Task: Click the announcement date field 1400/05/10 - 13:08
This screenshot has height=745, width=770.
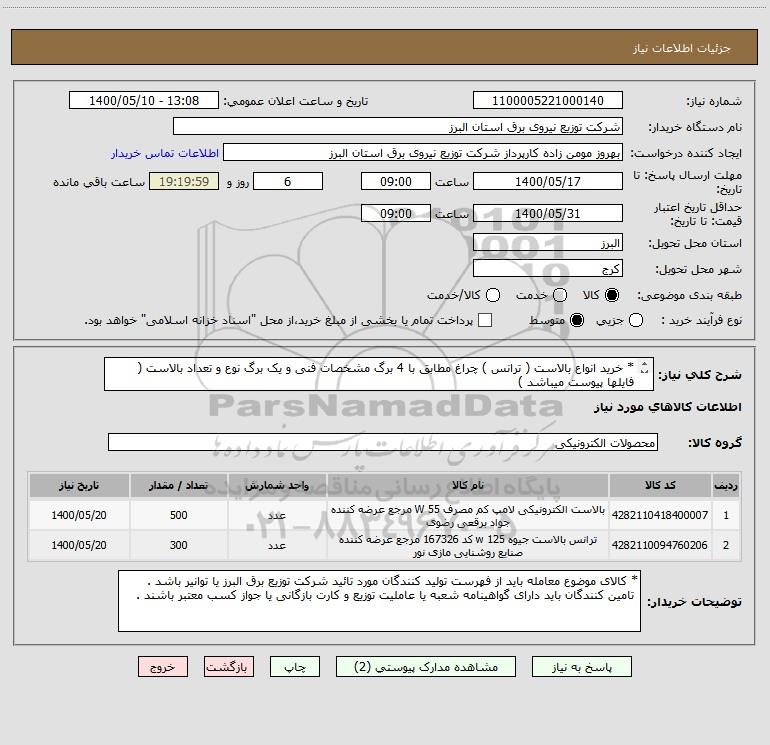Action: coord(144,101)
